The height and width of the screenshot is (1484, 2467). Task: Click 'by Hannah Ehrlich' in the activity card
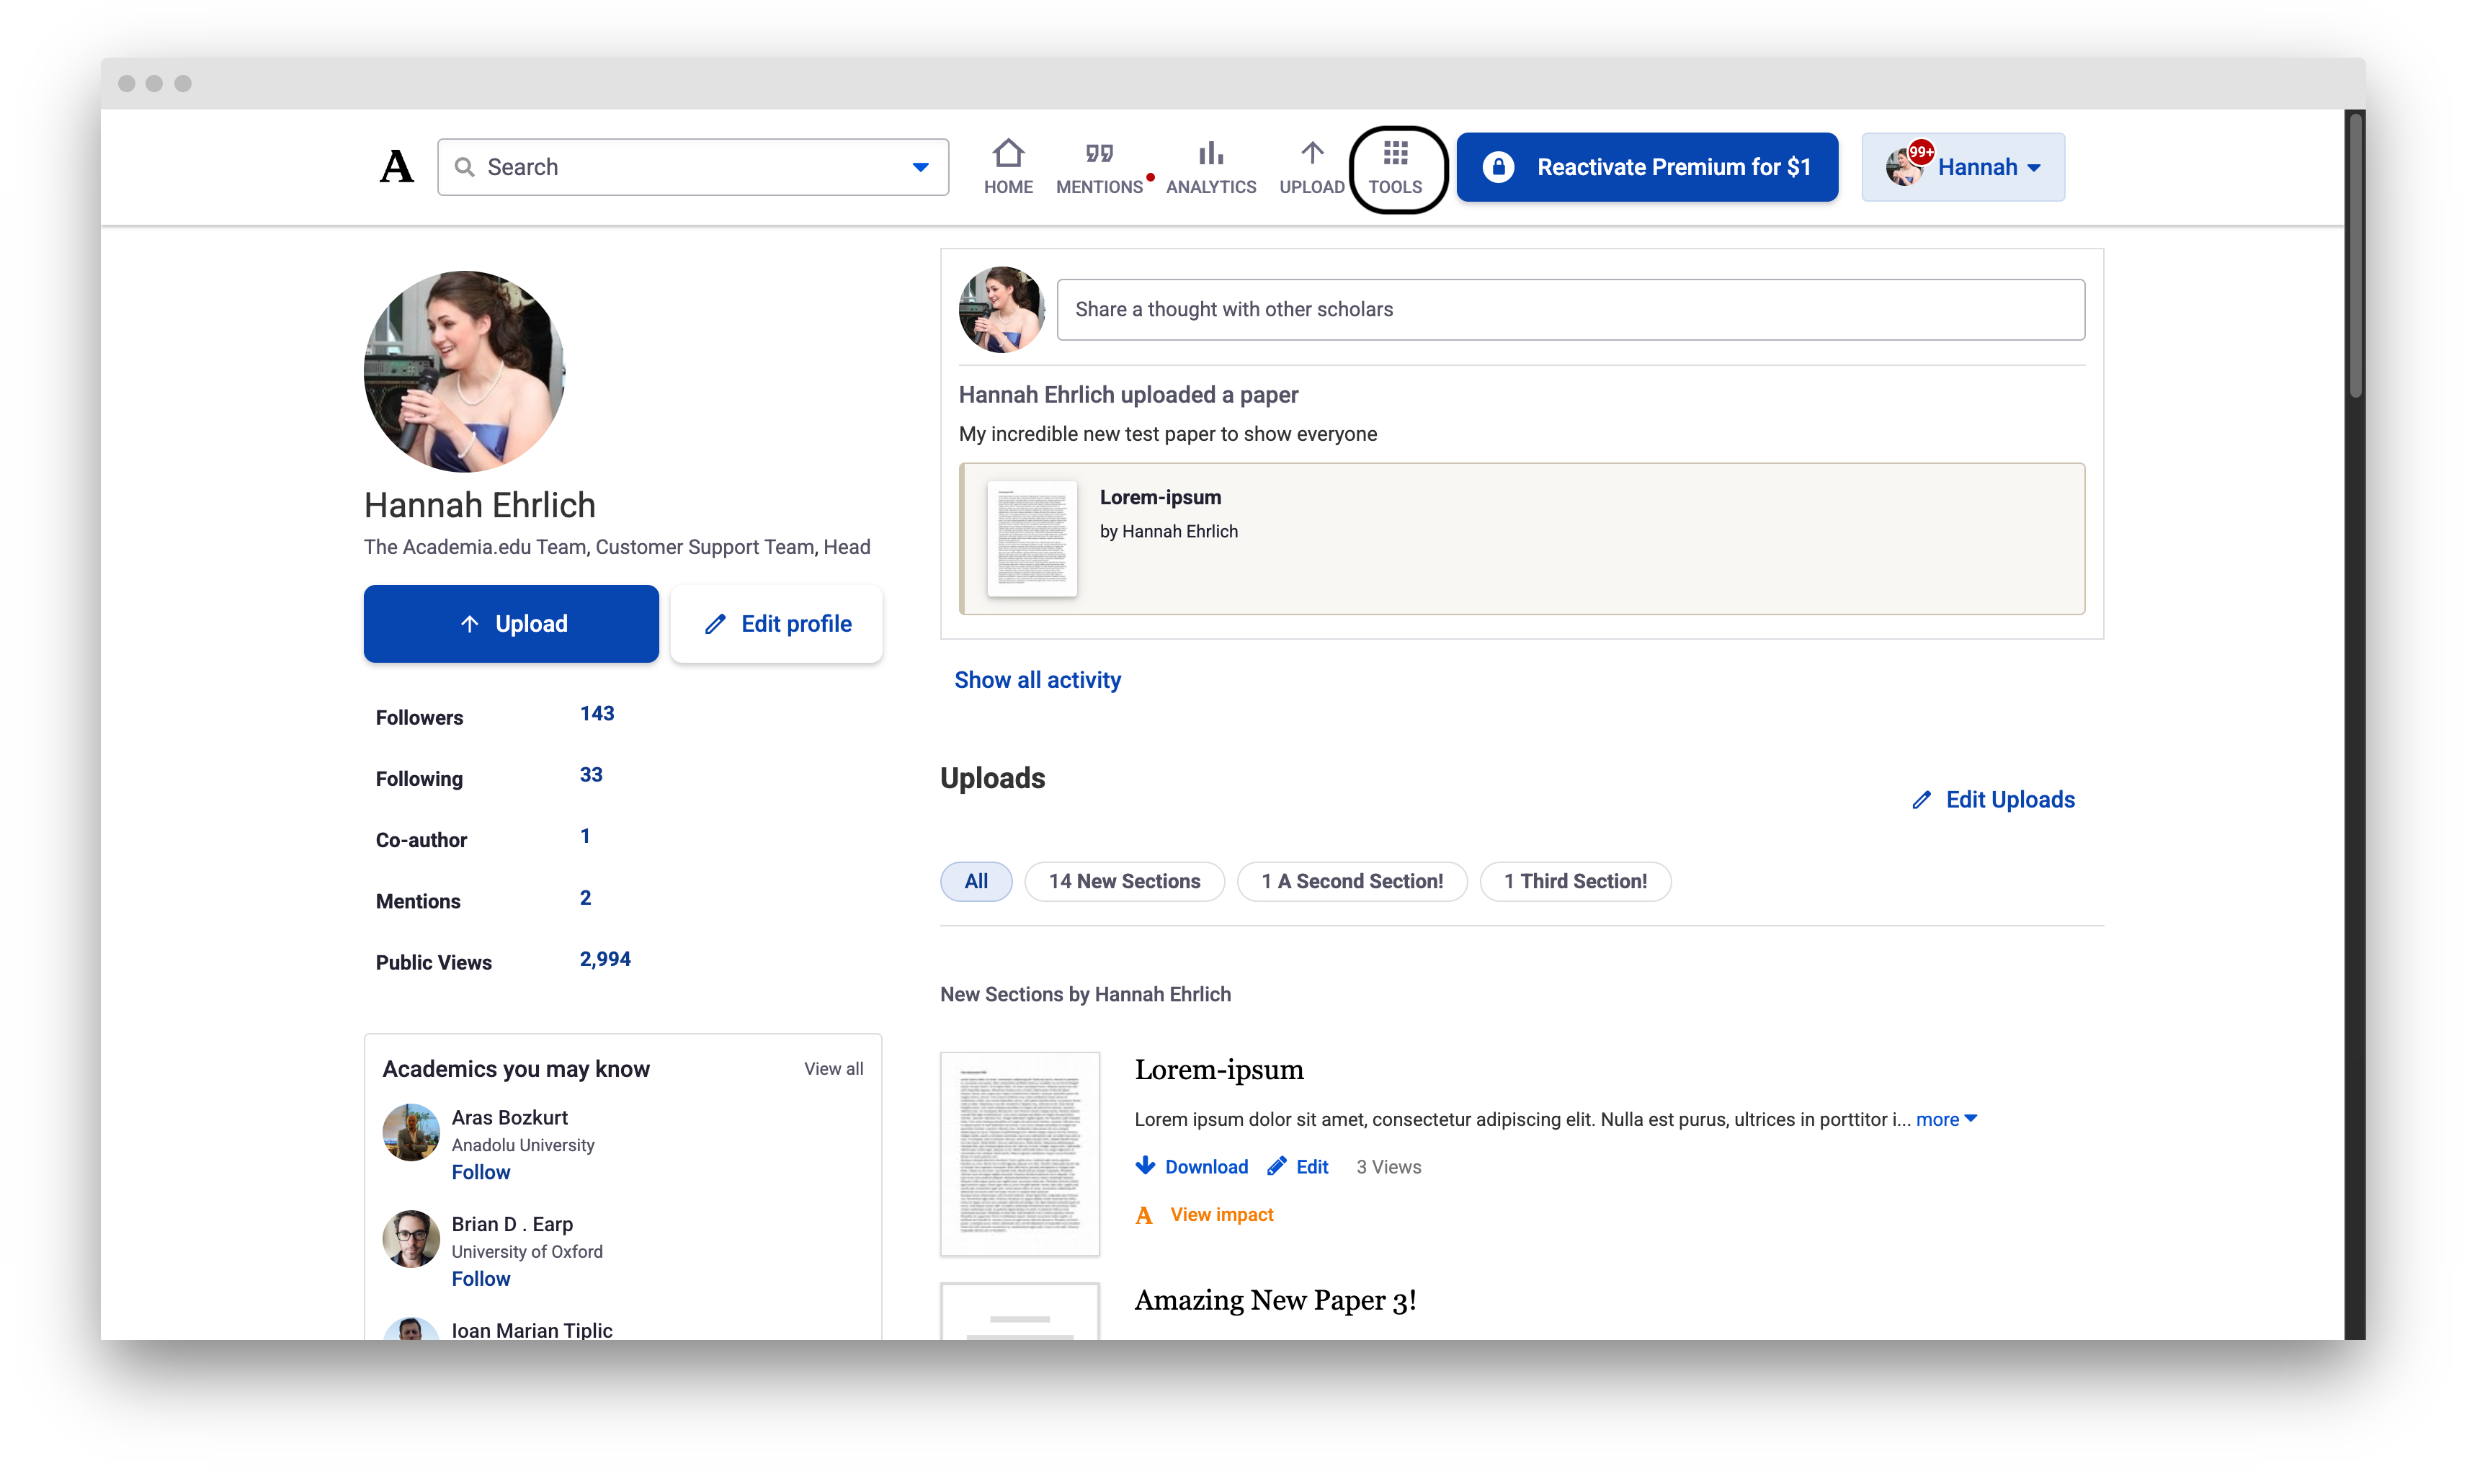(1168, 531)
